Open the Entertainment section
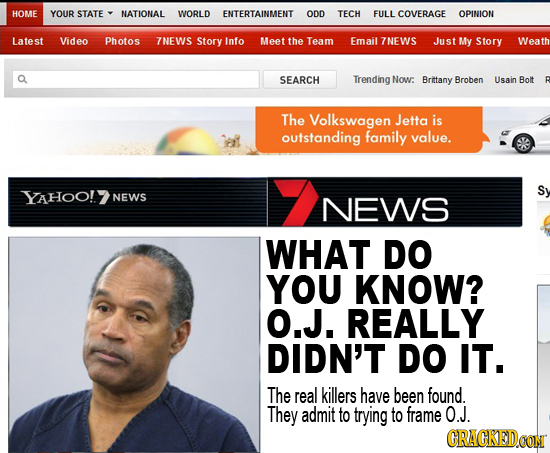The height and width of the screenshot is (453, 550). (x=258, y=14)
